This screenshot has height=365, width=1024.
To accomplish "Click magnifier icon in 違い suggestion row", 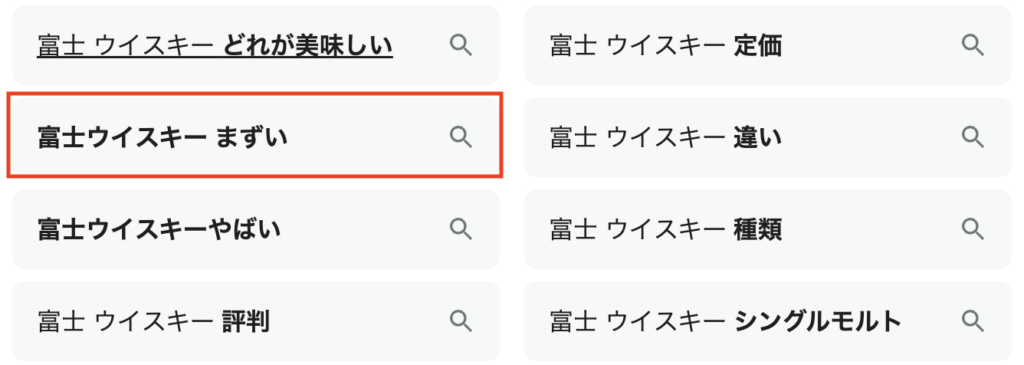I will pyautogui.click(x=972, y=136).
